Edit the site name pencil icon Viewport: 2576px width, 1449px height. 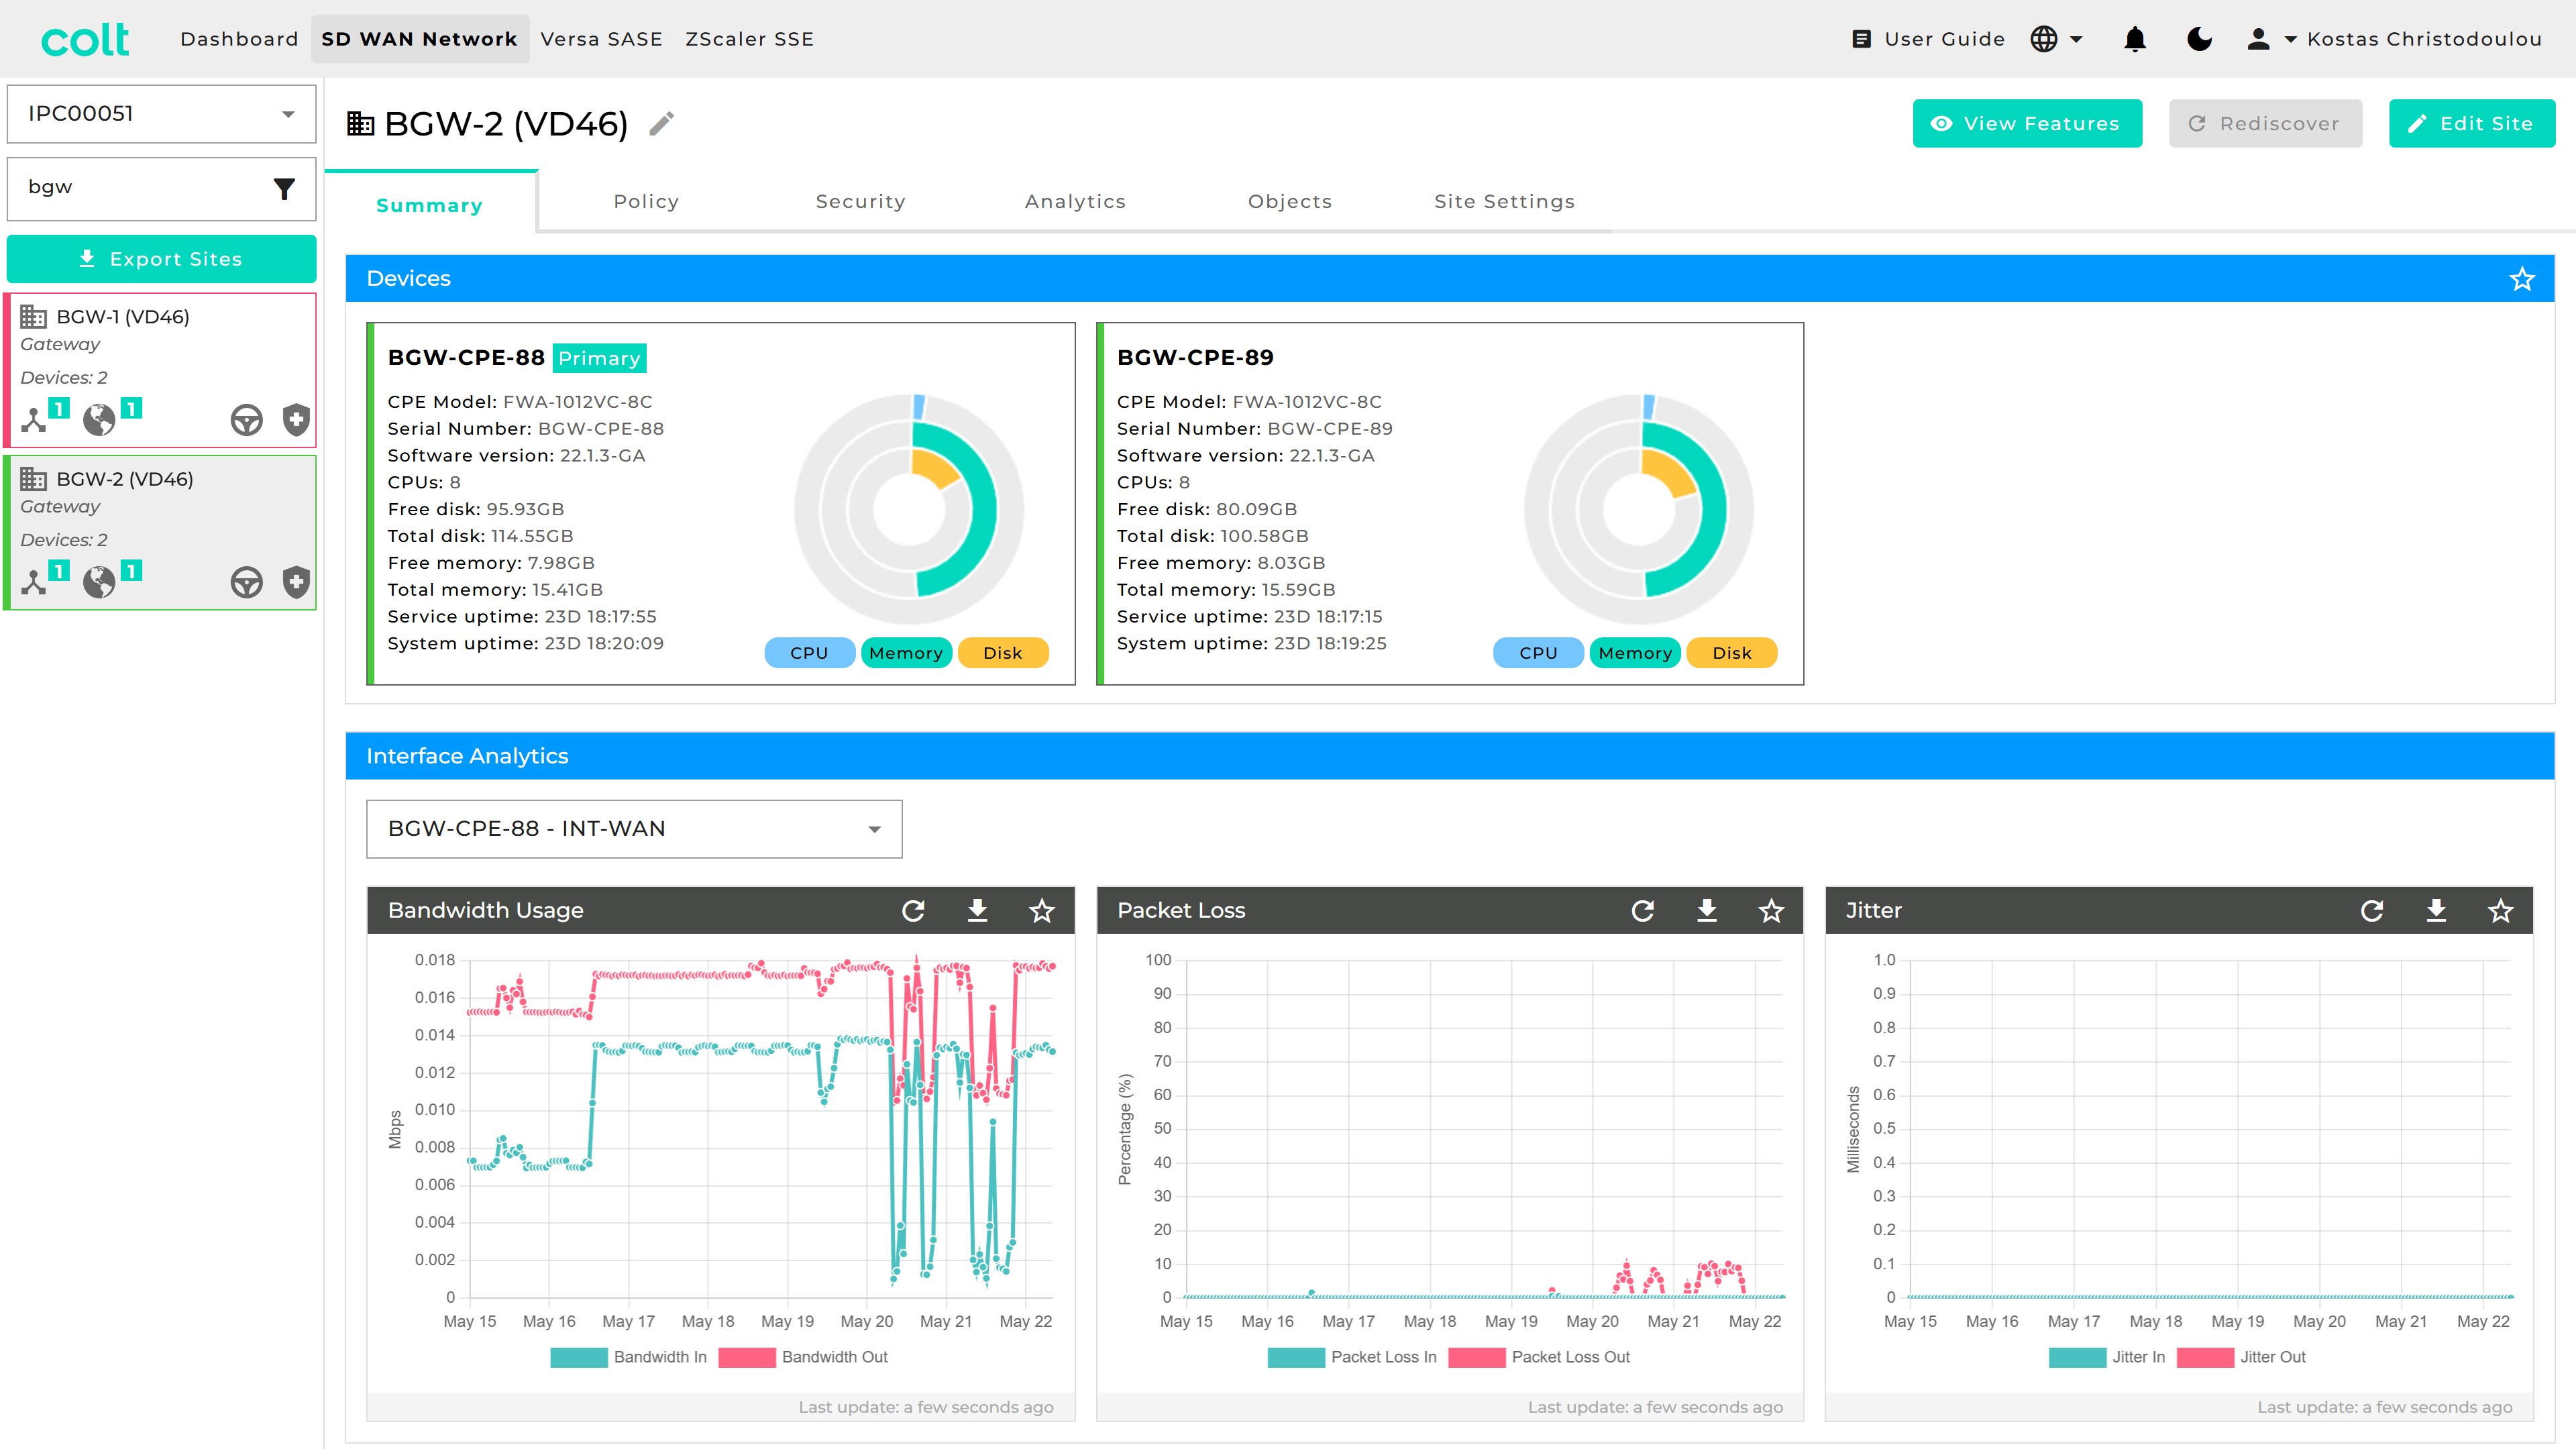click(661, 123)
